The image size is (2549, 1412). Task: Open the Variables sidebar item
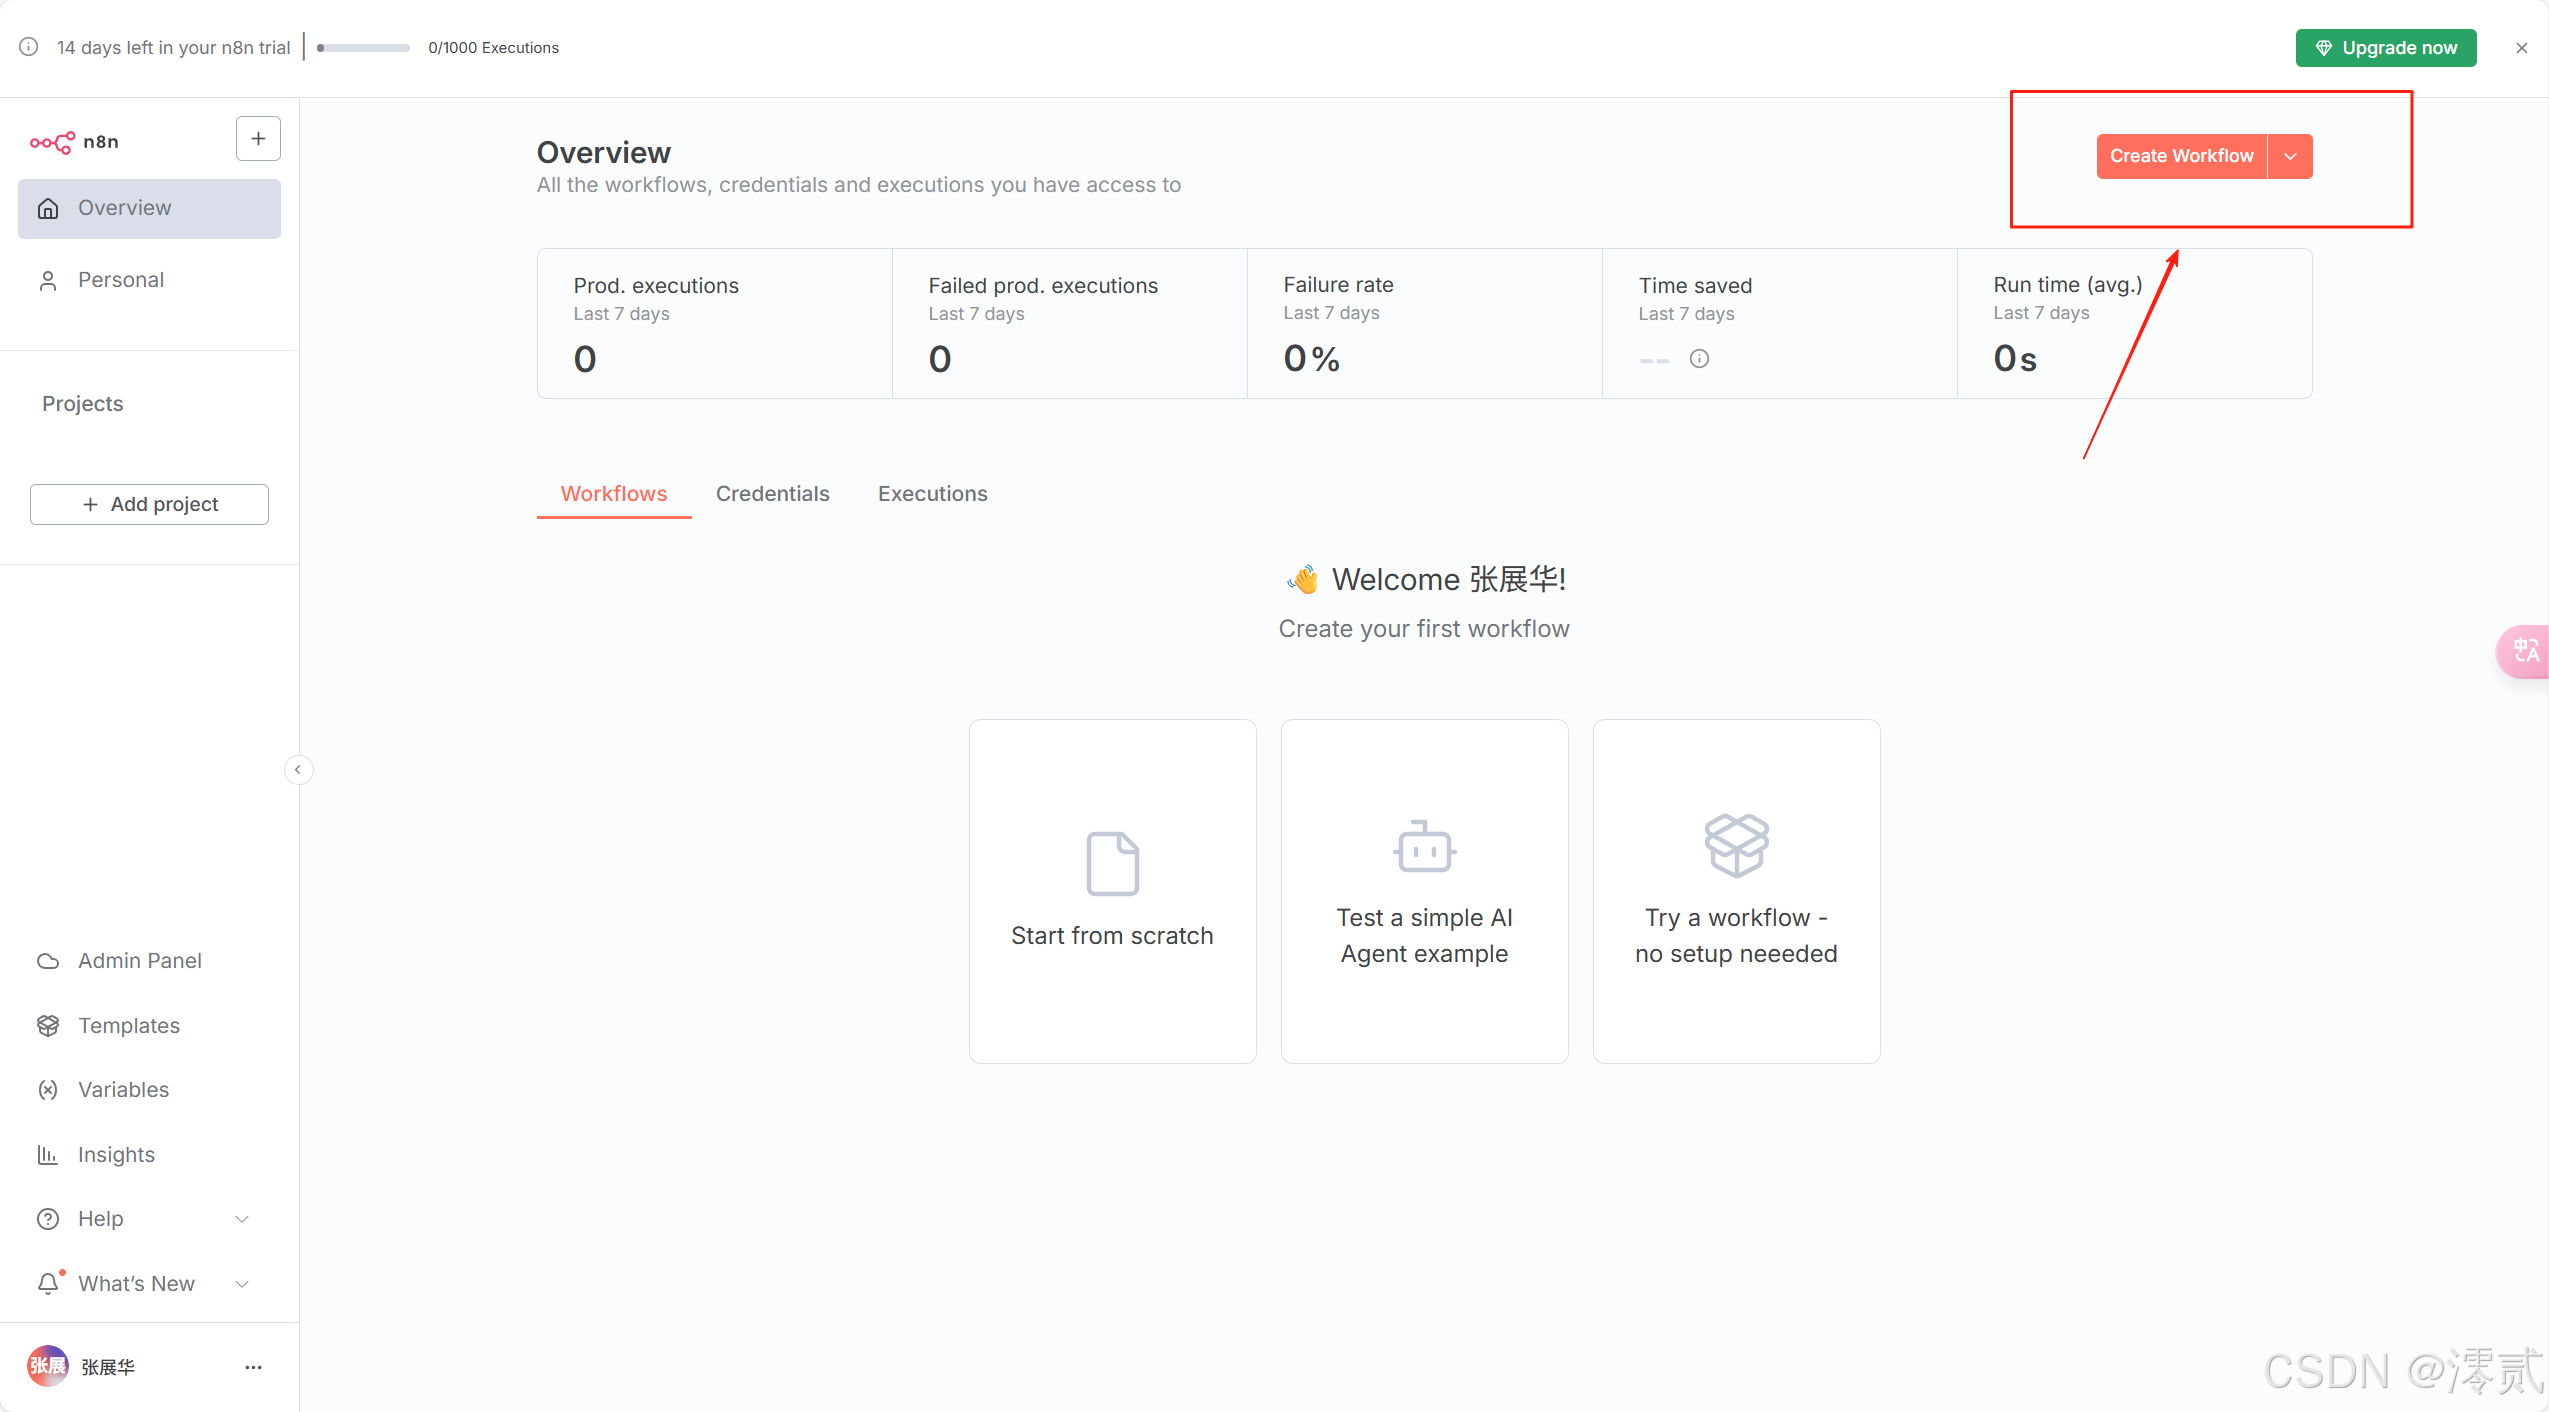pos(123,1089)
